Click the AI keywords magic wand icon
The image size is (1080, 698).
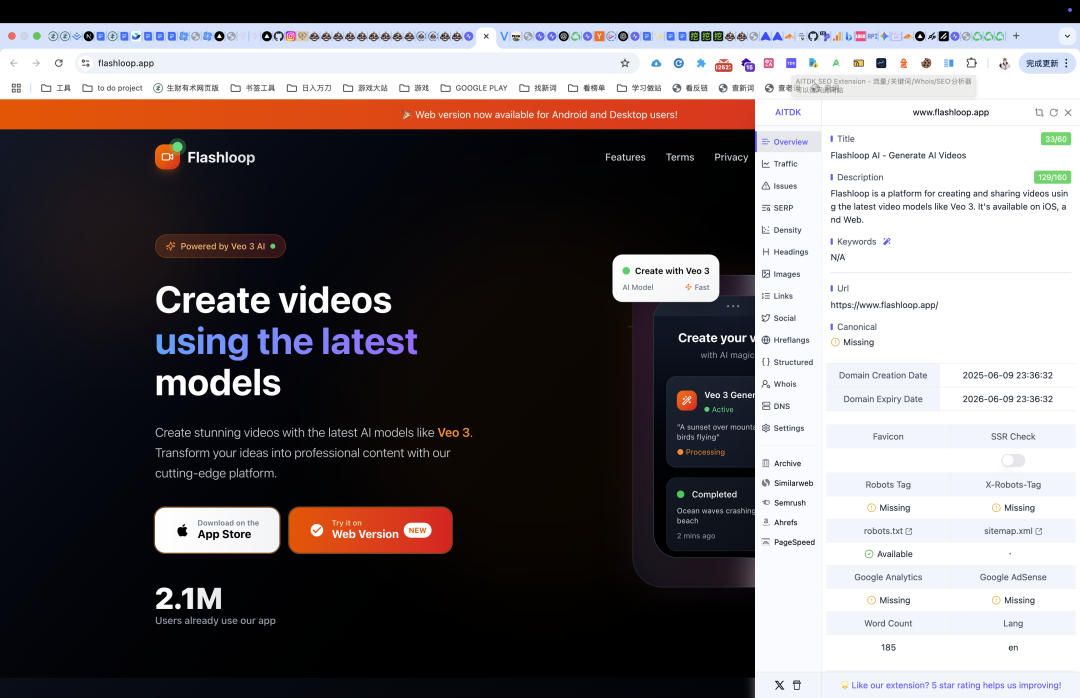(x=887, y=242)
